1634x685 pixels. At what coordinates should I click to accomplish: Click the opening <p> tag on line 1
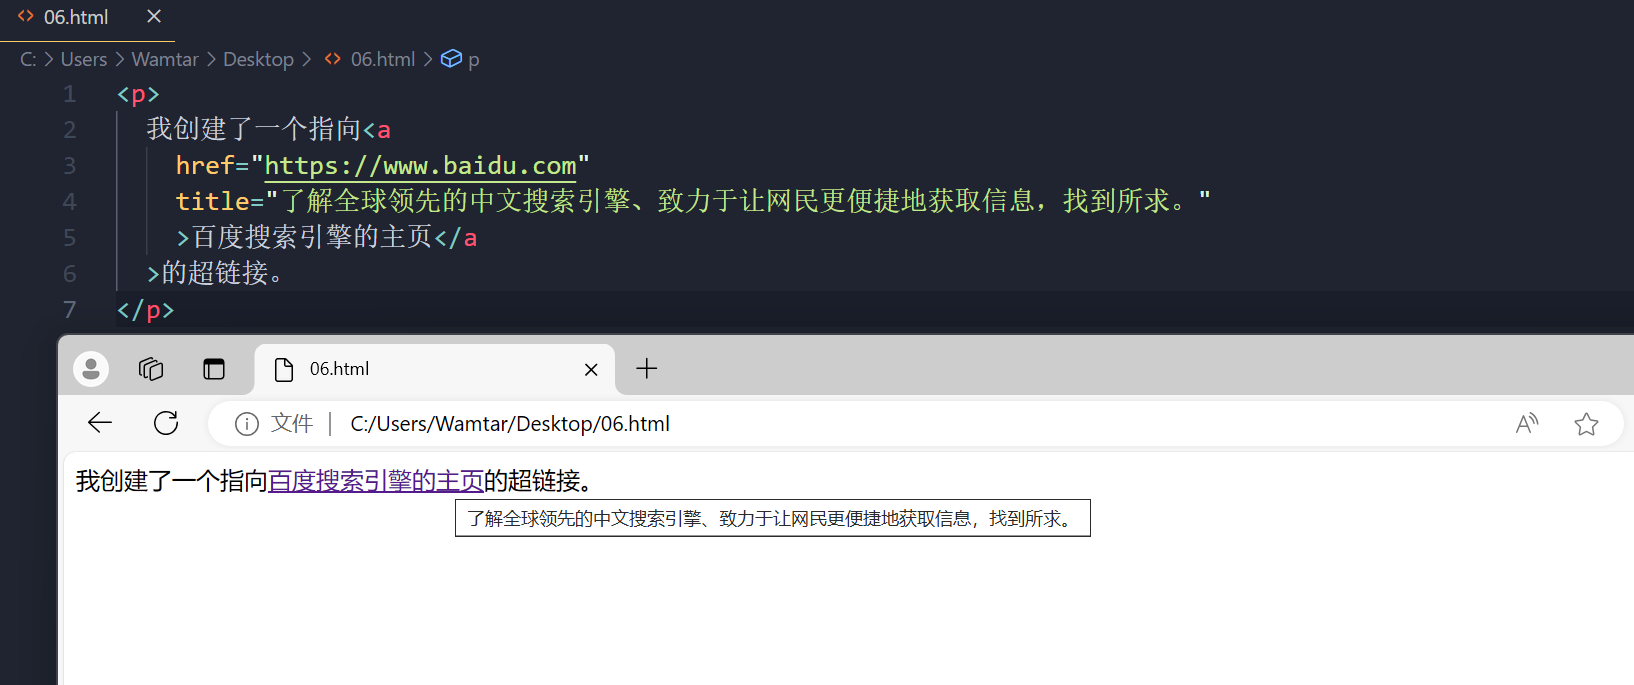click(138, 94)
